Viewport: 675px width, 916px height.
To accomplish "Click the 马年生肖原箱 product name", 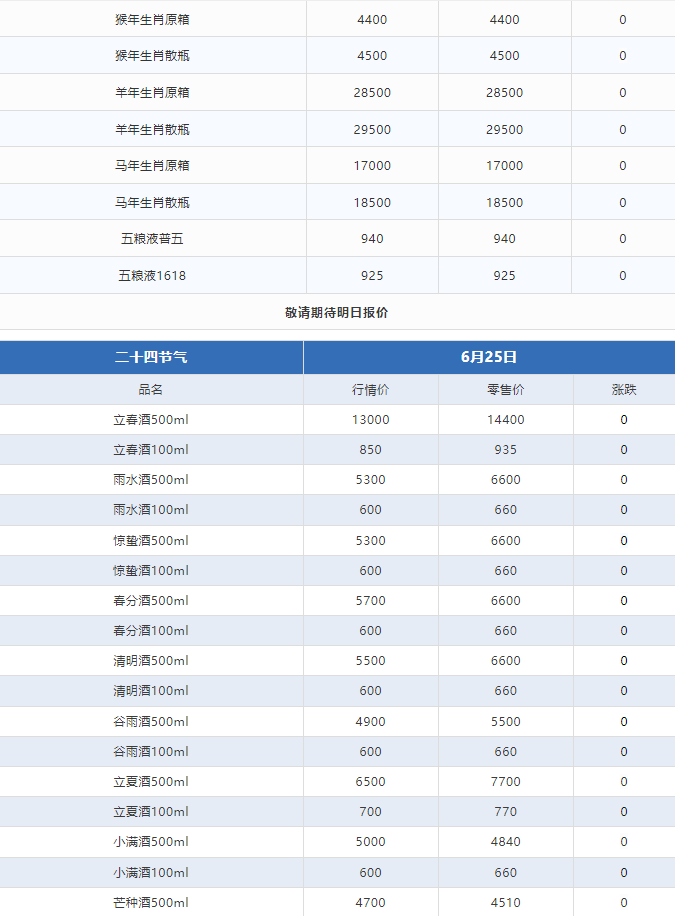I will coord(152,165).
